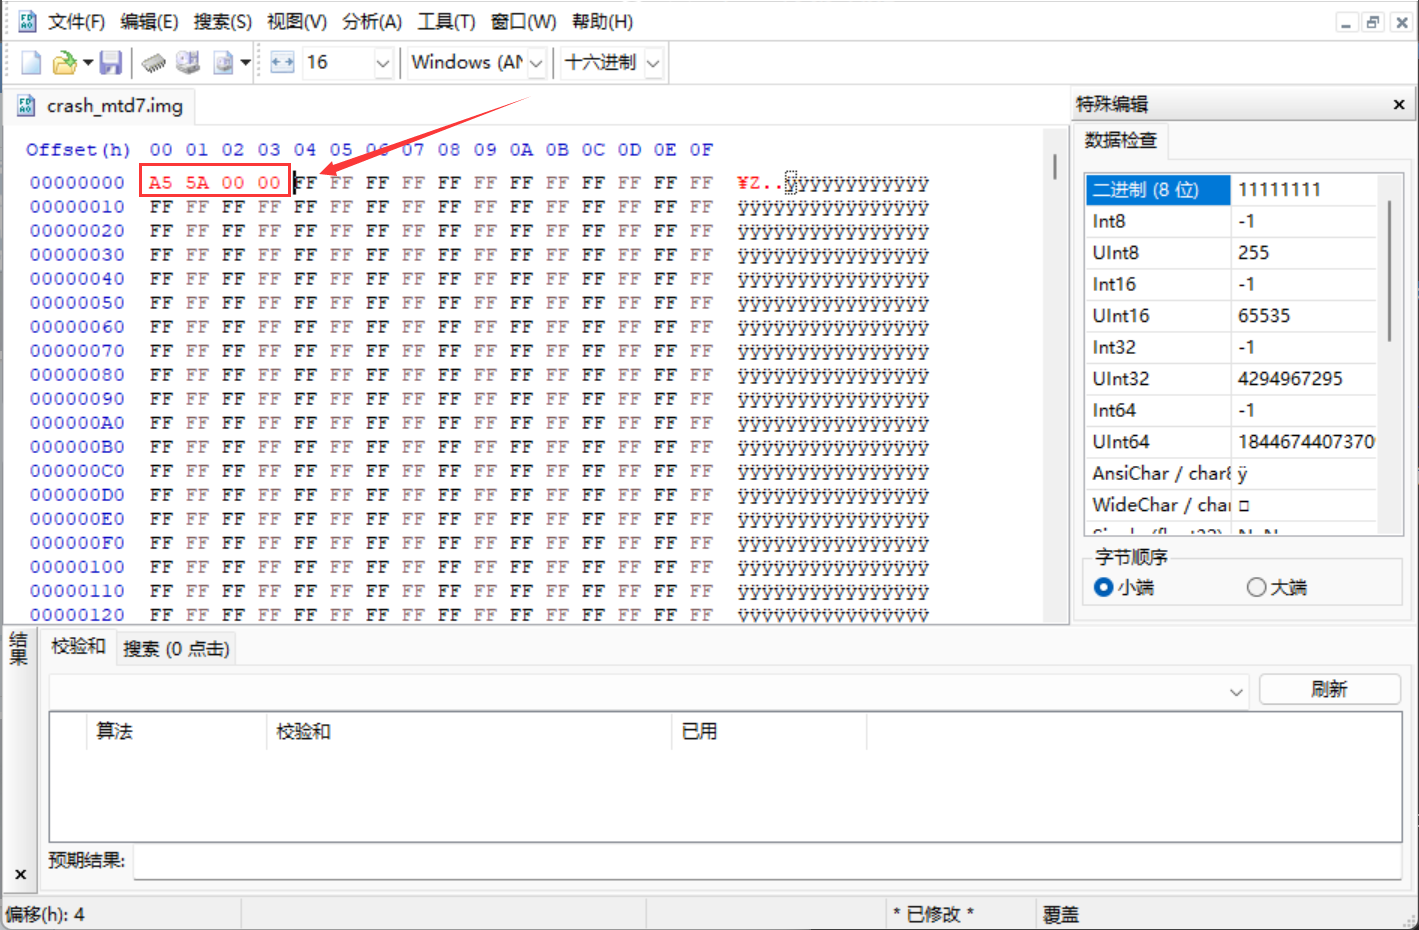Viewport: 1419px width, 930px height.
Task: Click the Save floppy disk icon
Action: click(x=110, y=63)
